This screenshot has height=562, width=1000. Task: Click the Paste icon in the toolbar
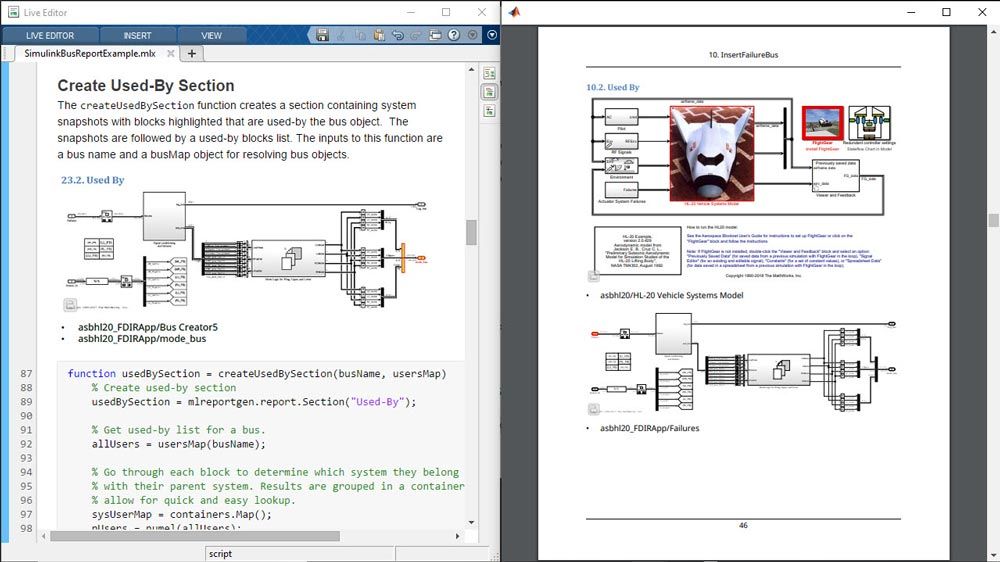[x=378, y=35]
